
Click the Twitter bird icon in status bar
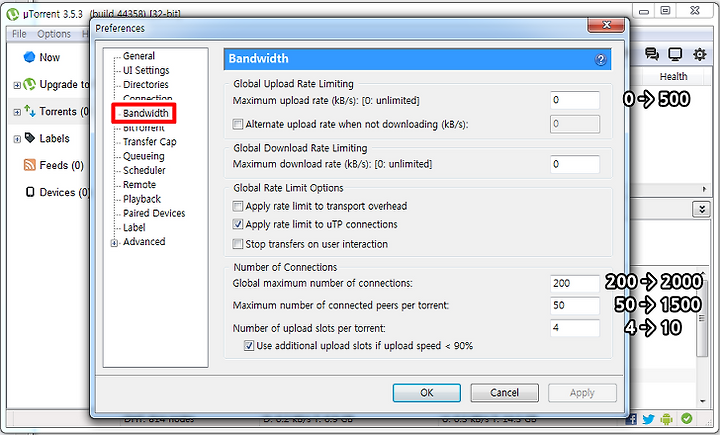(648, 419)
